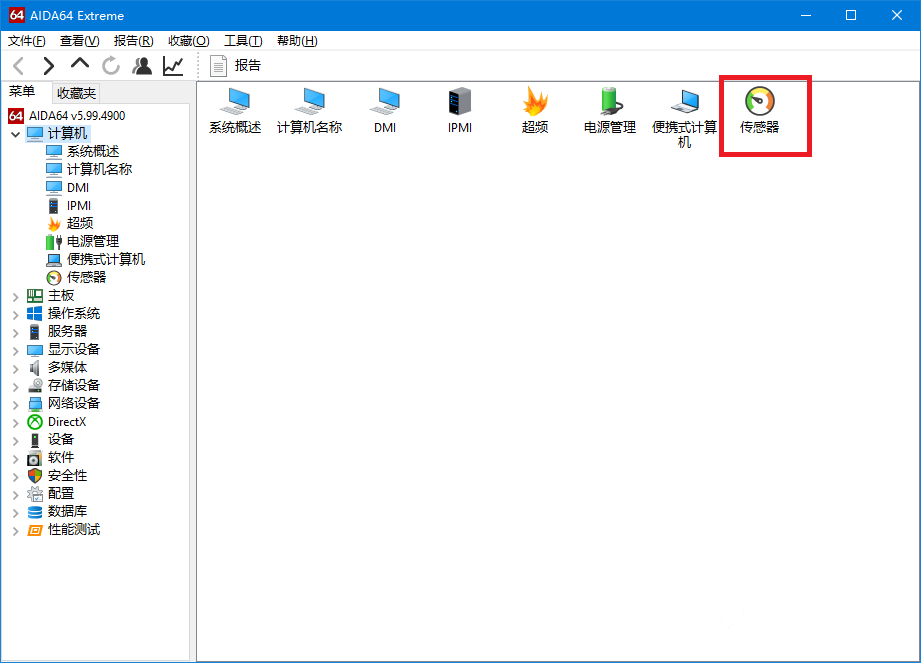This screenshot has height=663, width=921.
Task: Expand the 服务器 tree node
Action: [16, 332]
